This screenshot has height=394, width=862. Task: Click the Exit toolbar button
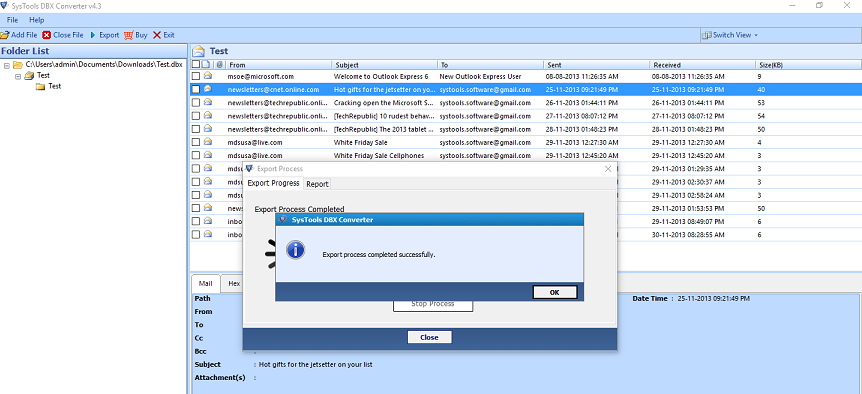point(163,35)
